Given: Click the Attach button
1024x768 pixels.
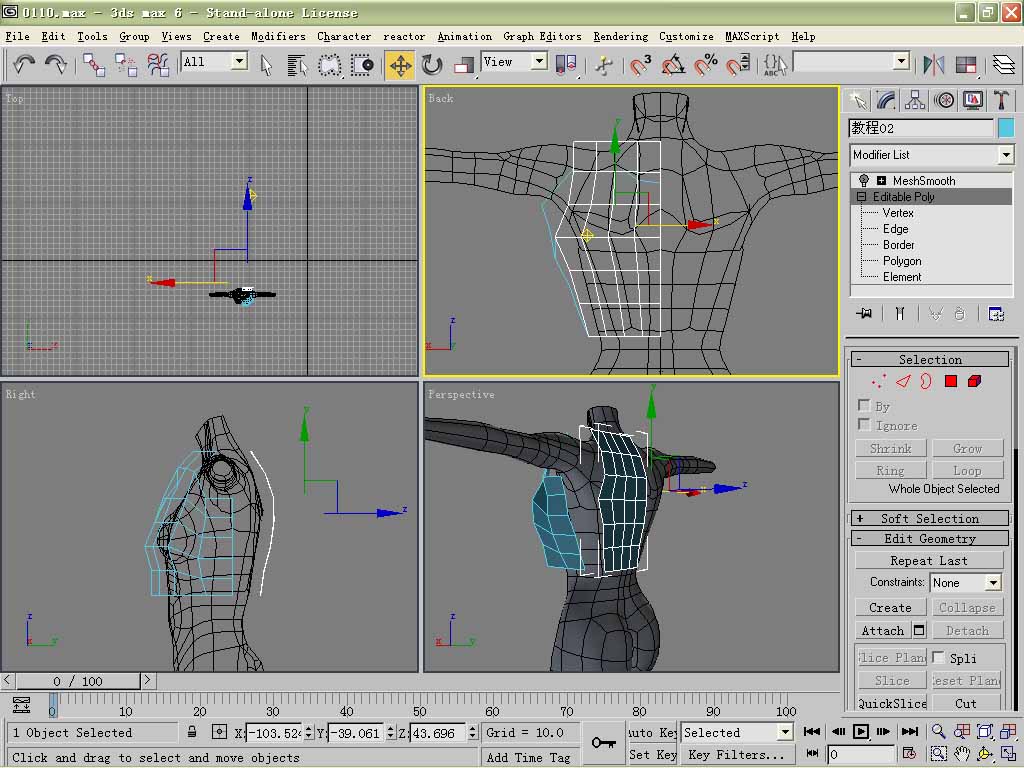Looking at the screenshot, I should [x=882, y=630].
